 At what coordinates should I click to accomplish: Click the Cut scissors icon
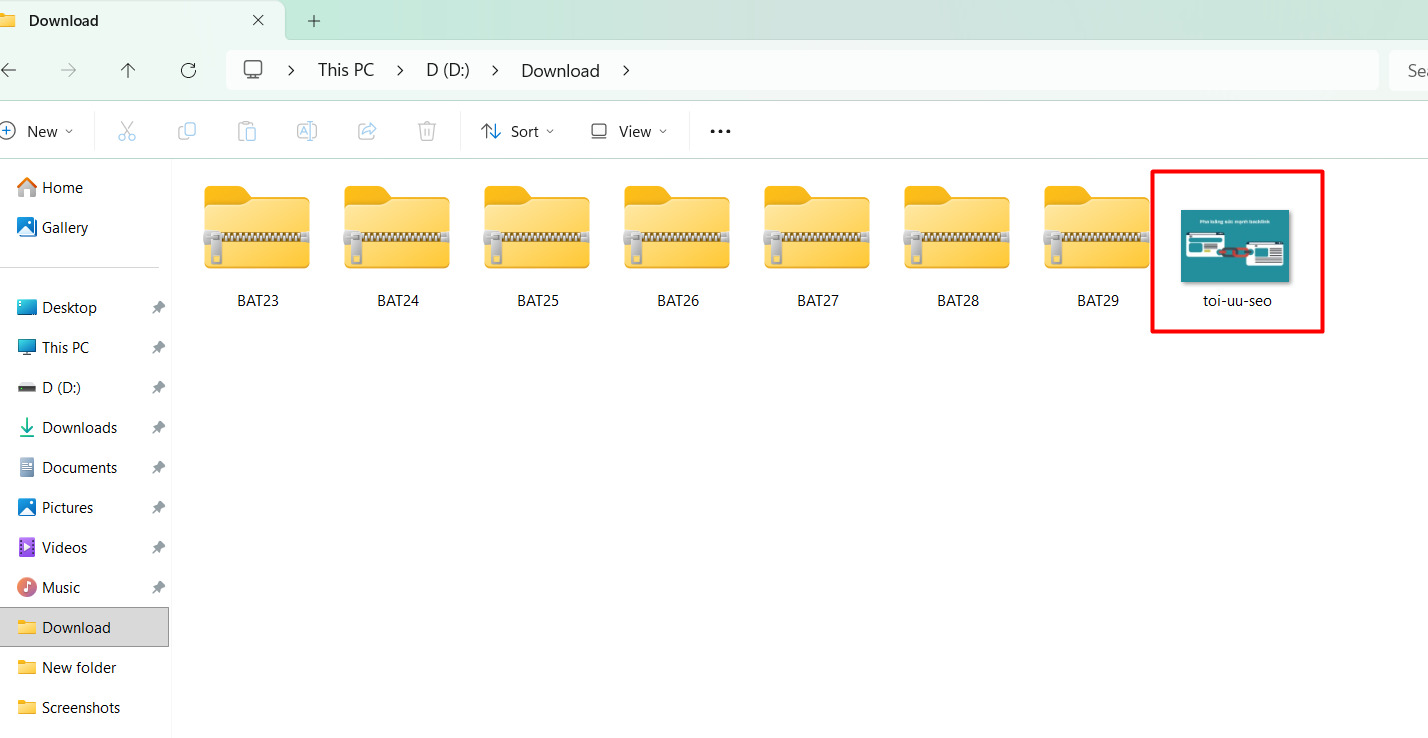(x=126, y=131)
